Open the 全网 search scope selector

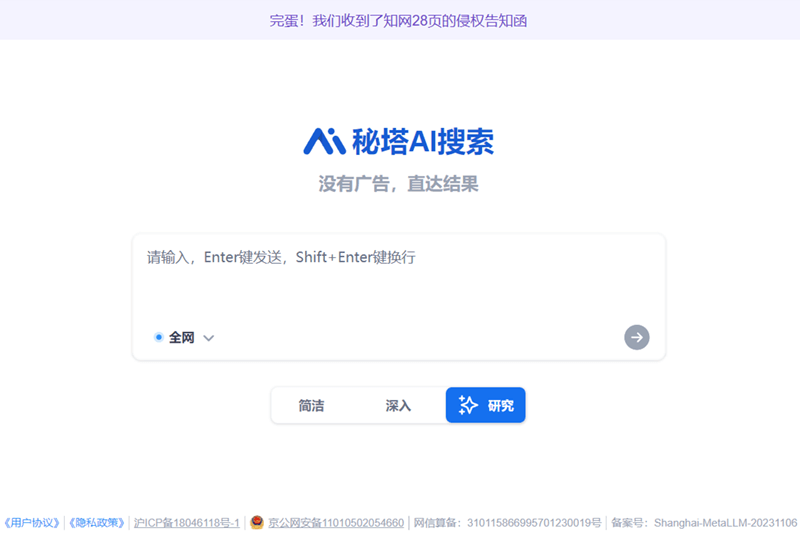click(184, 337)
